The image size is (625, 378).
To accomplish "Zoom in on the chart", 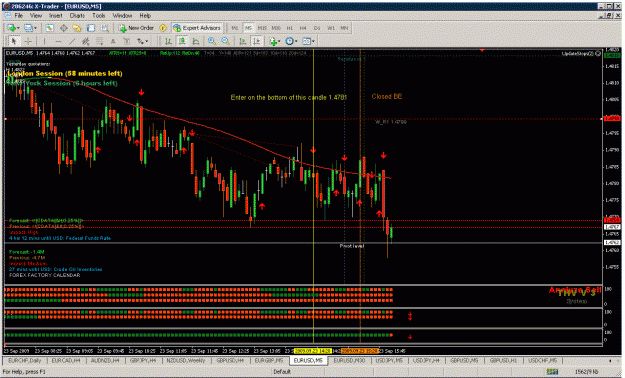I will [x=212, y=41].
